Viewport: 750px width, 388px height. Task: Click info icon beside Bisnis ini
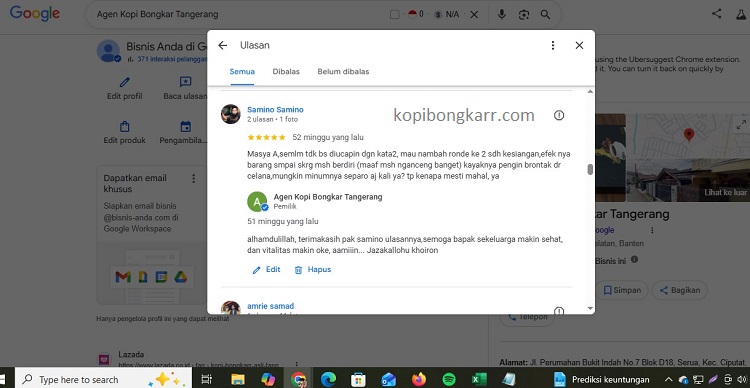click(x=634, y=259)
